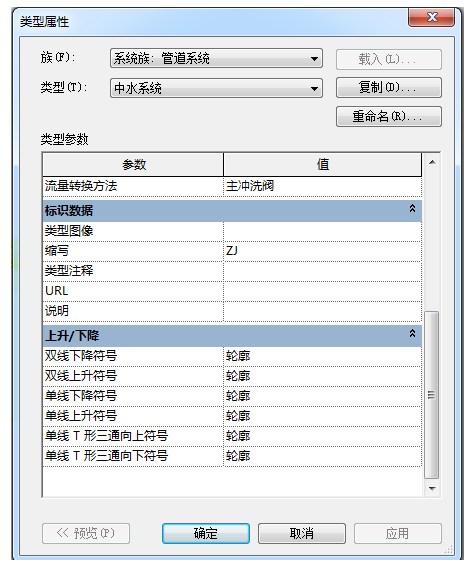Click the URL value cell
The image size is (475, 564).
[322, 291]
